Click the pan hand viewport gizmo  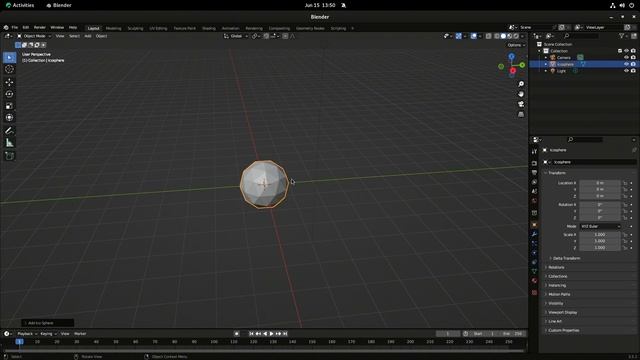tap(521, 94)
